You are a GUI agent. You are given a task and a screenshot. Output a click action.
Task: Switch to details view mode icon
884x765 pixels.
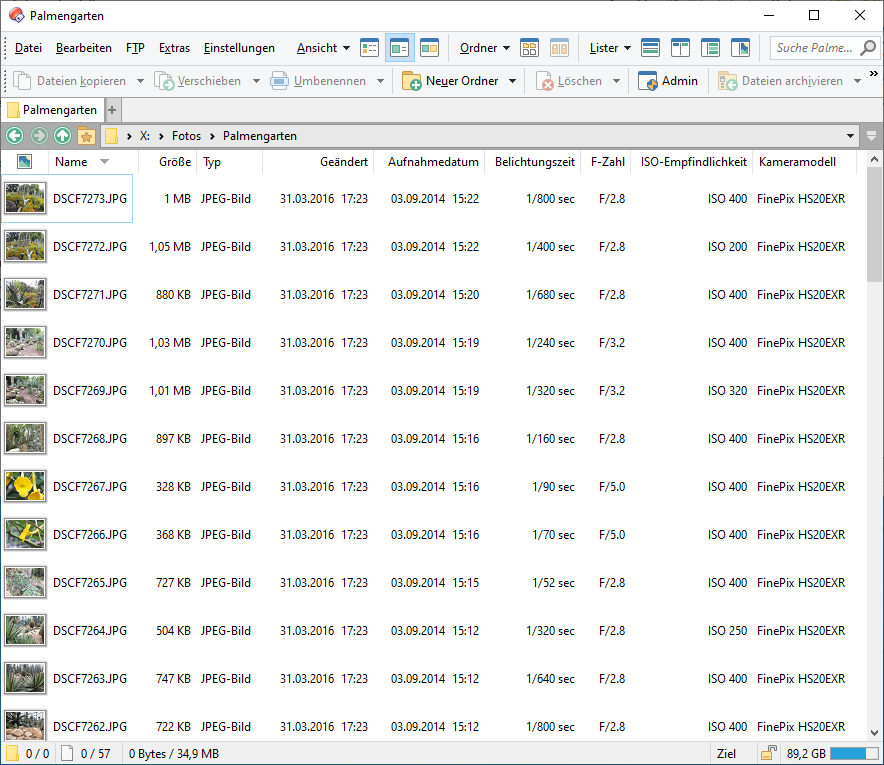[369, 48]
